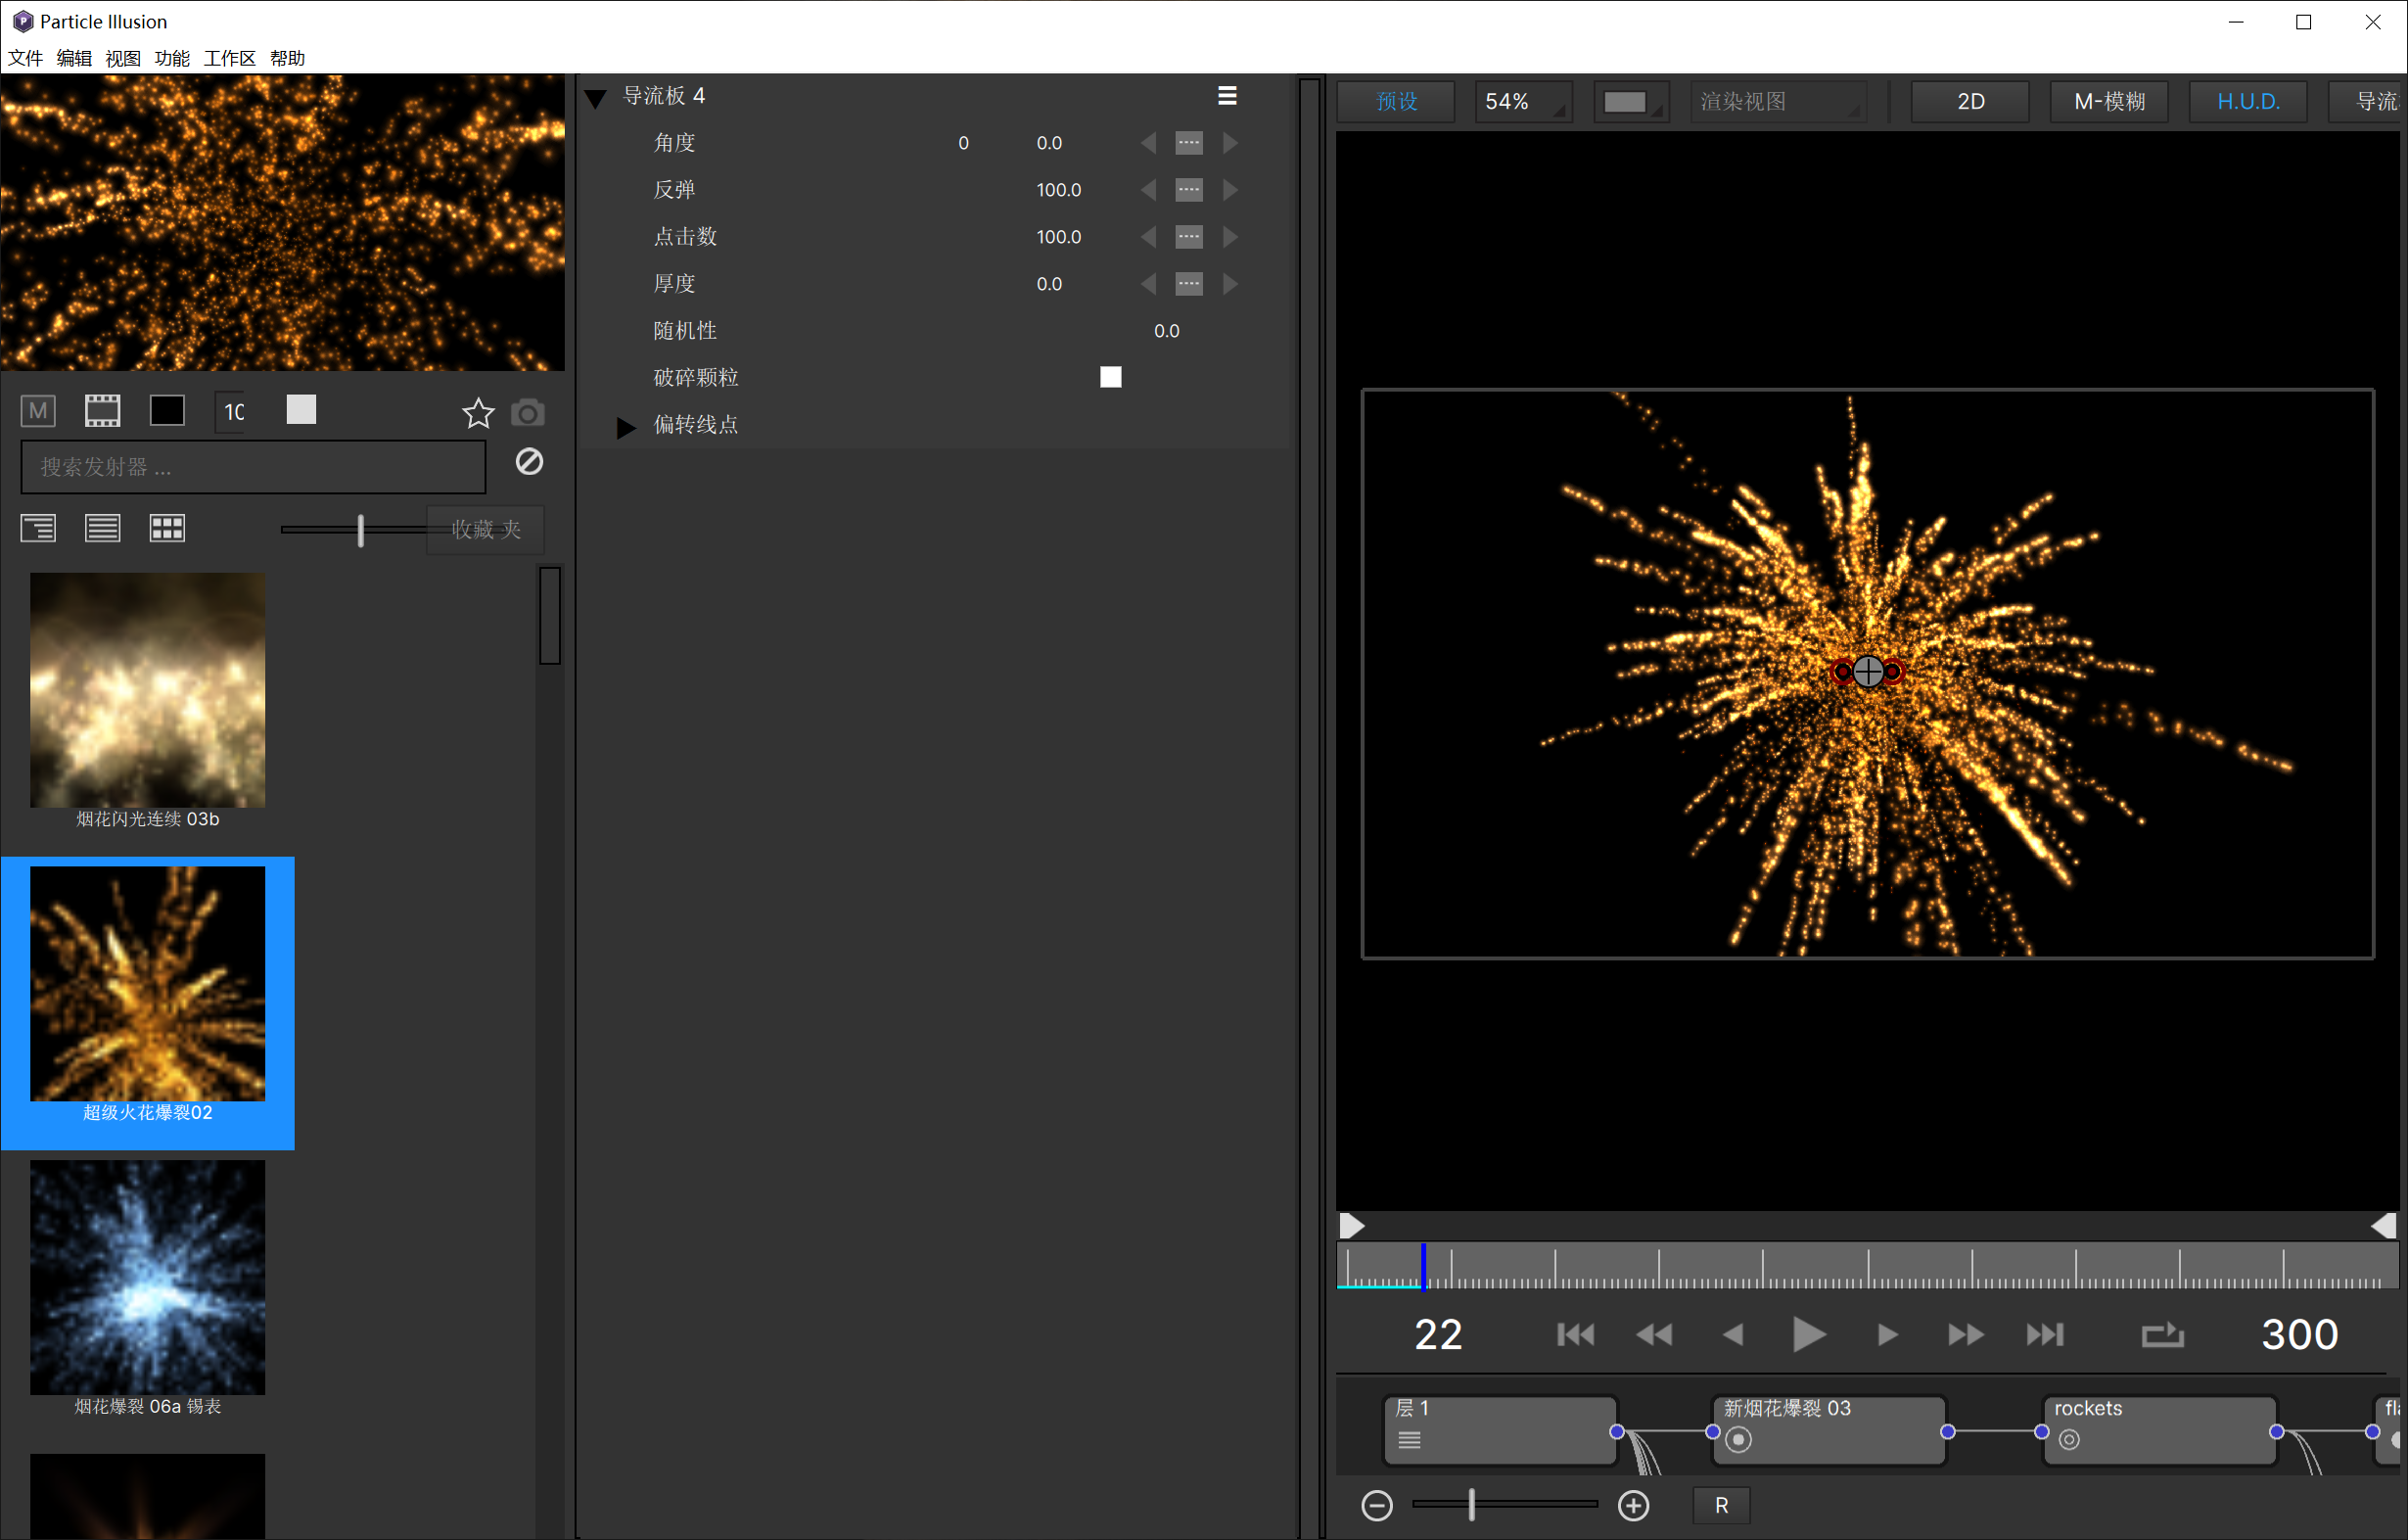This screenshot has height=1540, width=2408.
Task: Go to previous keyframe for 反弹
Action: (1148, 190)
